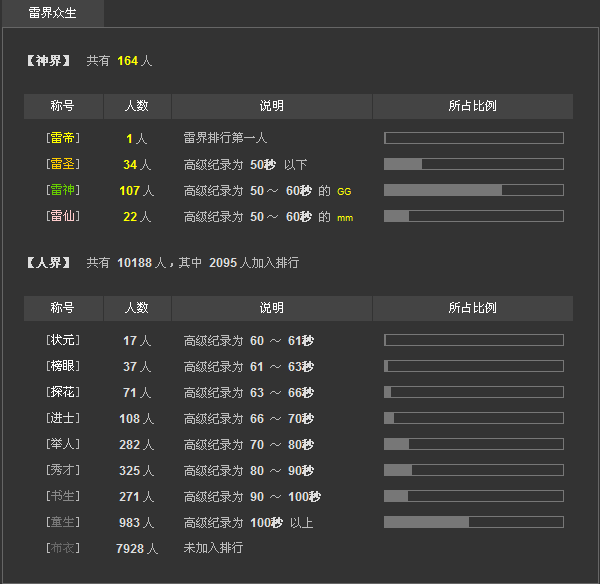The width and height of the screenshot is (600, 584).
Task: Click the 书生 title
Action: [63, 496]
